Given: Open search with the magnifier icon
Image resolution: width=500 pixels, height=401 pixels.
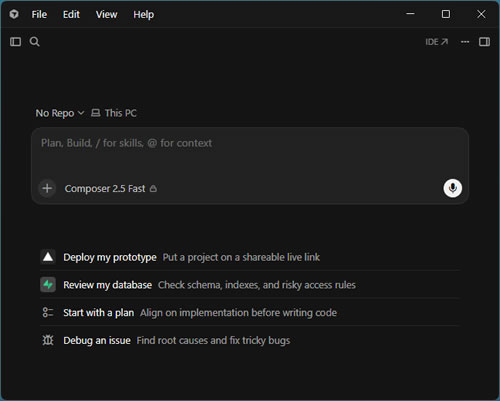Looking at the screenshot, I should 34,42.
